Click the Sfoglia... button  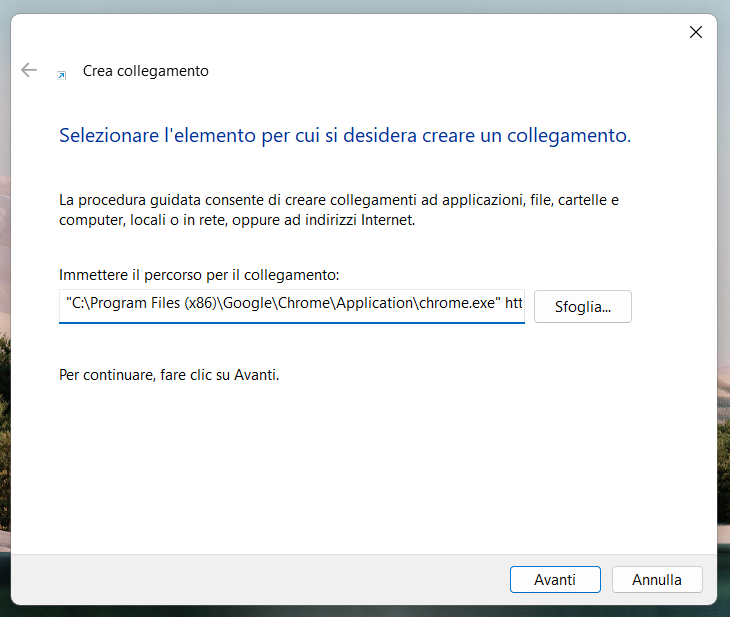[x=582, y=306]
